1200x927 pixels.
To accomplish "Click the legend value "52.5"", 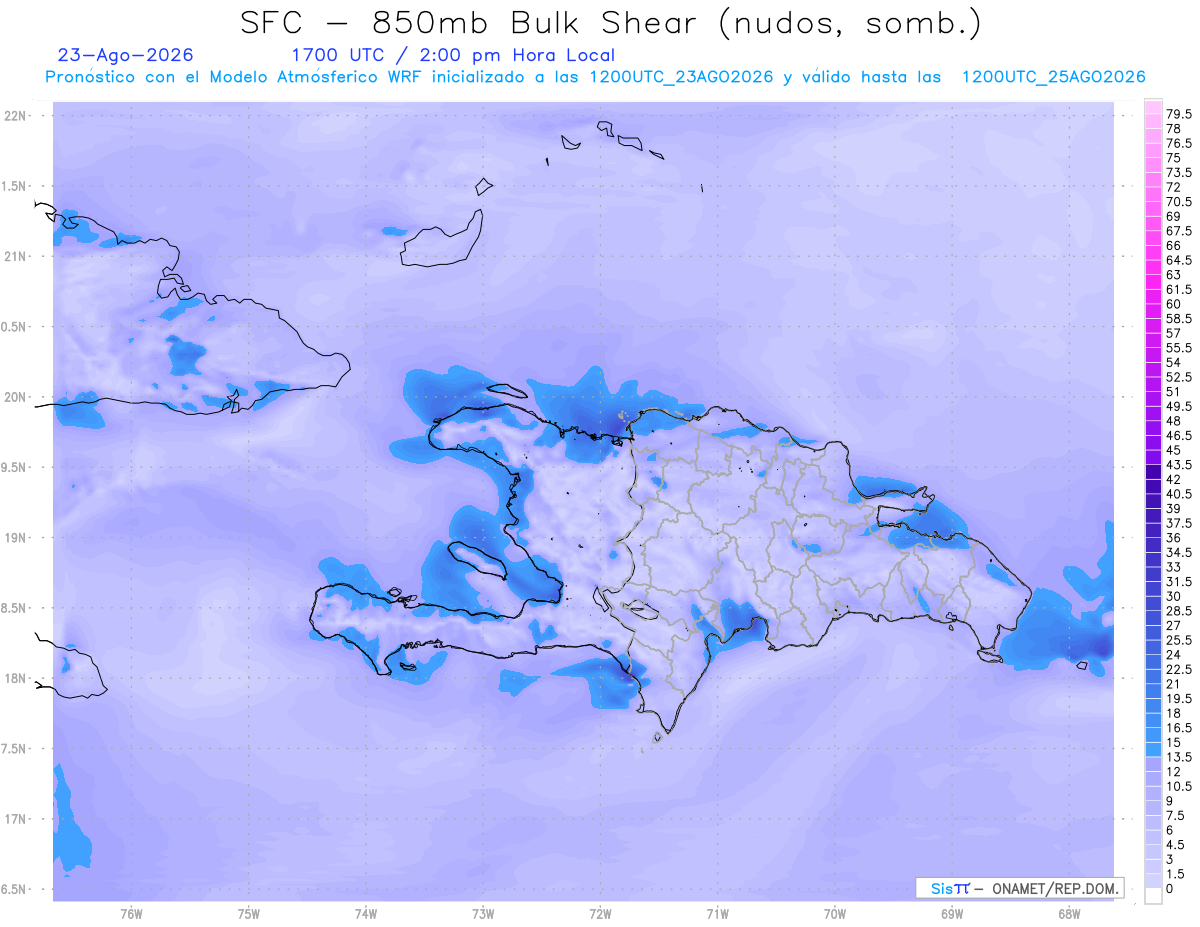I will click(1179, 377).
